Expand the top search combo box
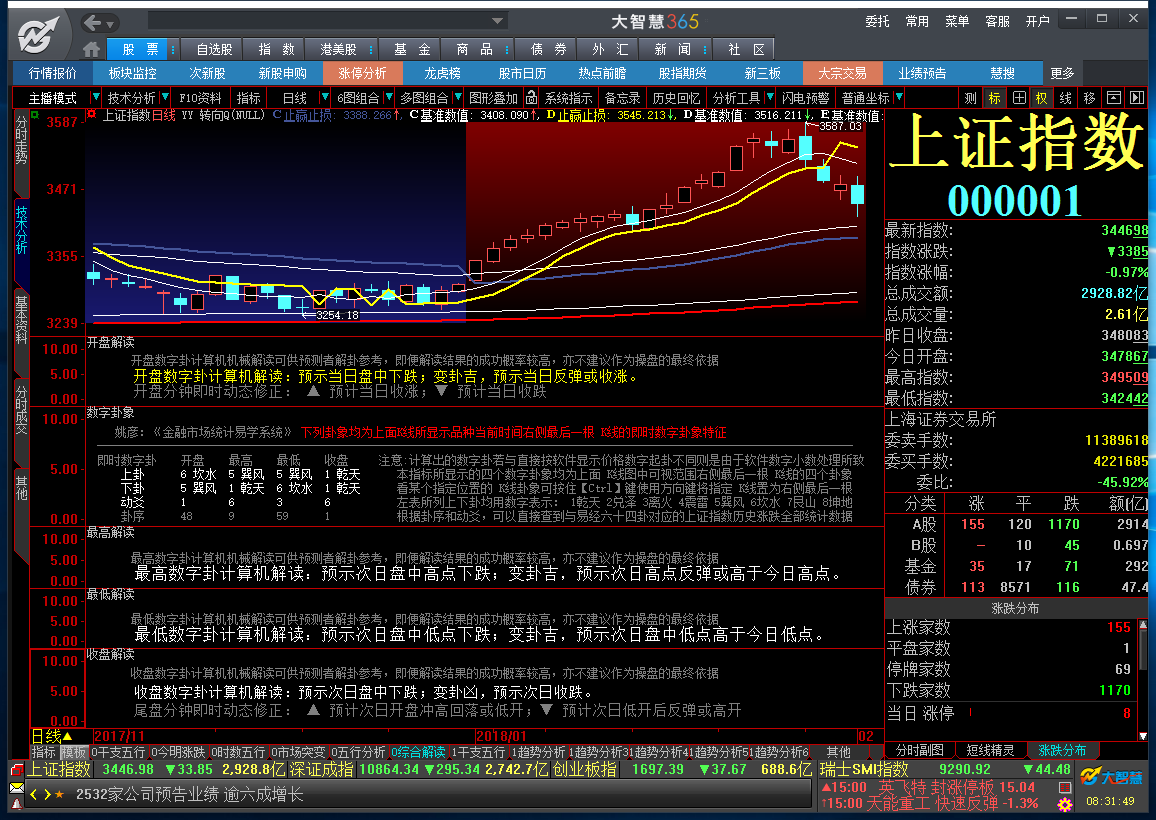Viewport: 1156px width, 820px height. (x=498, y=21)
